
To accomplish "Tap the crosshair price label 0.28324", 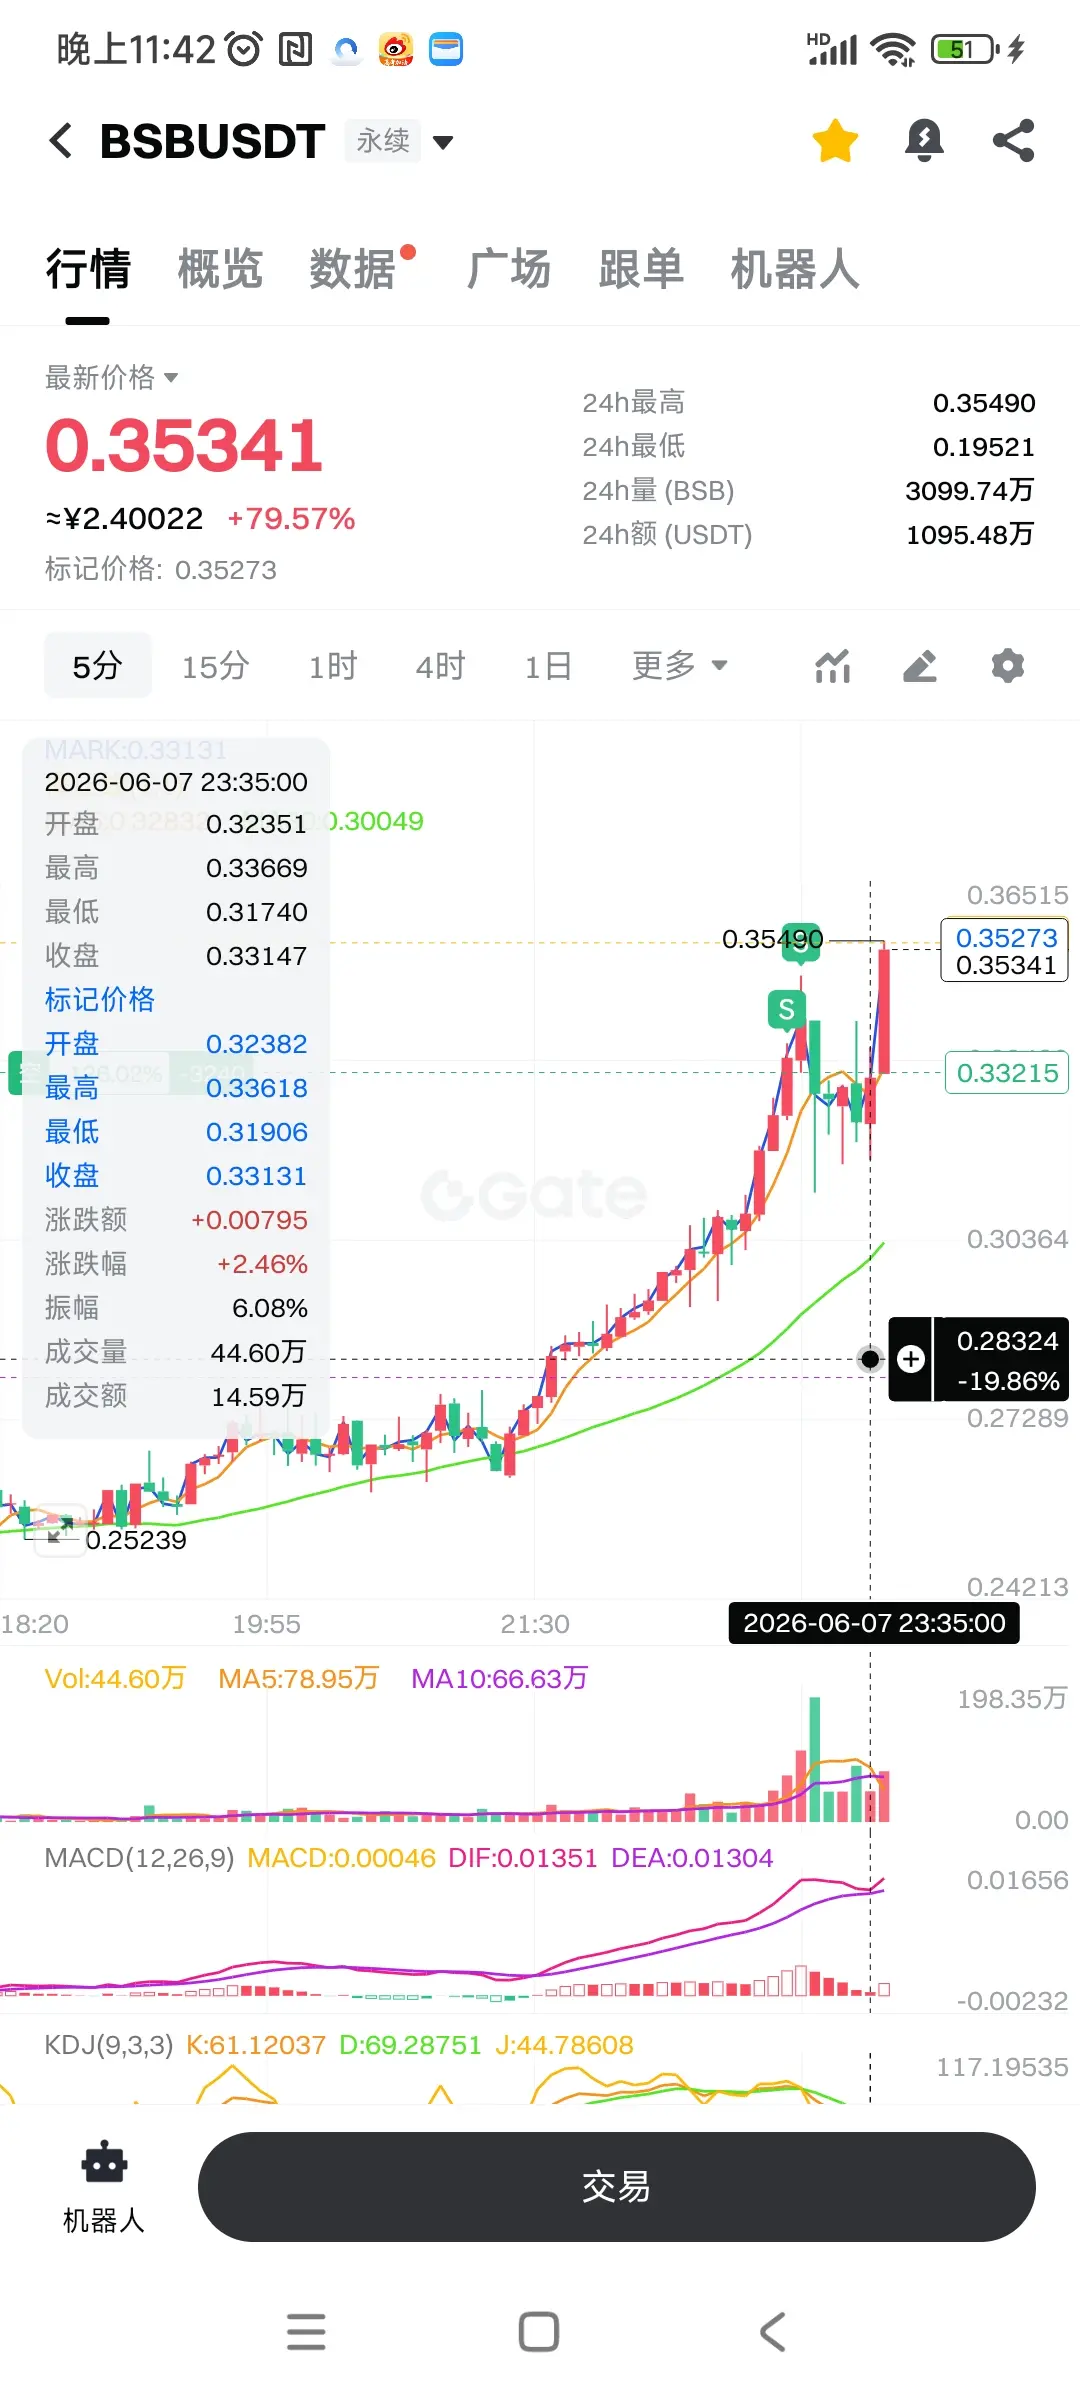I will pyautogui.click(x=1007, y=1341).
